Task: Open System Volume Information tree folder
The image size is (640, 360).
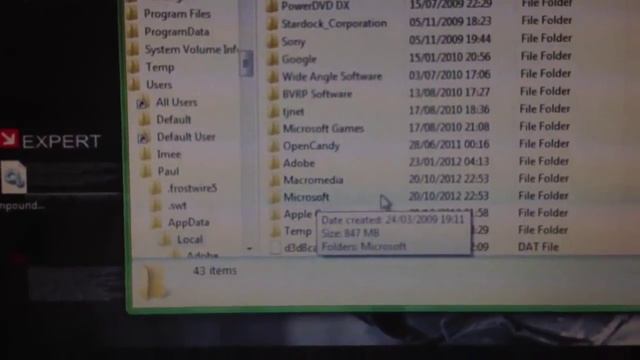Action: [191, 49]
